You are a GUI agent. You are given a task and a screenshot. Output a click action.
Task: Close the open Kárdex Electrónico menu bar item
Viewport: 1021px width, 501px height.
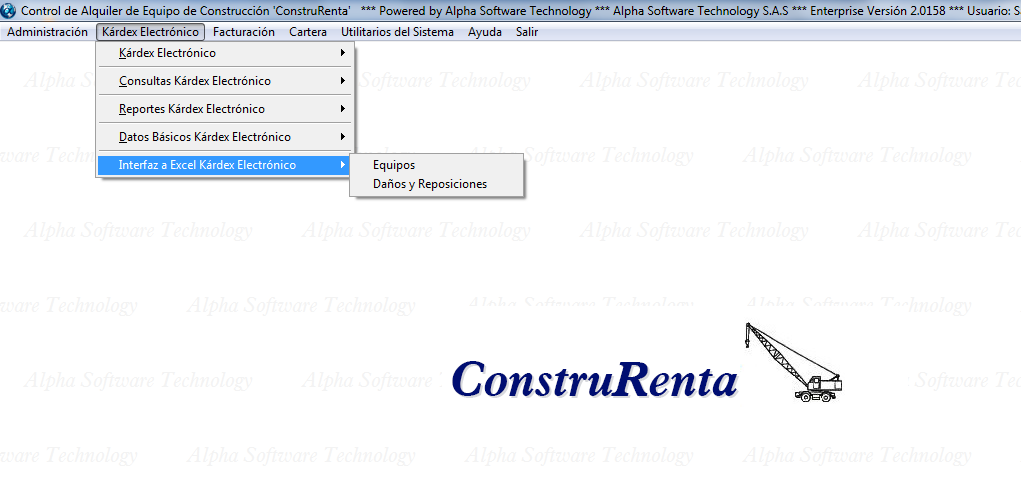point(150,32)
